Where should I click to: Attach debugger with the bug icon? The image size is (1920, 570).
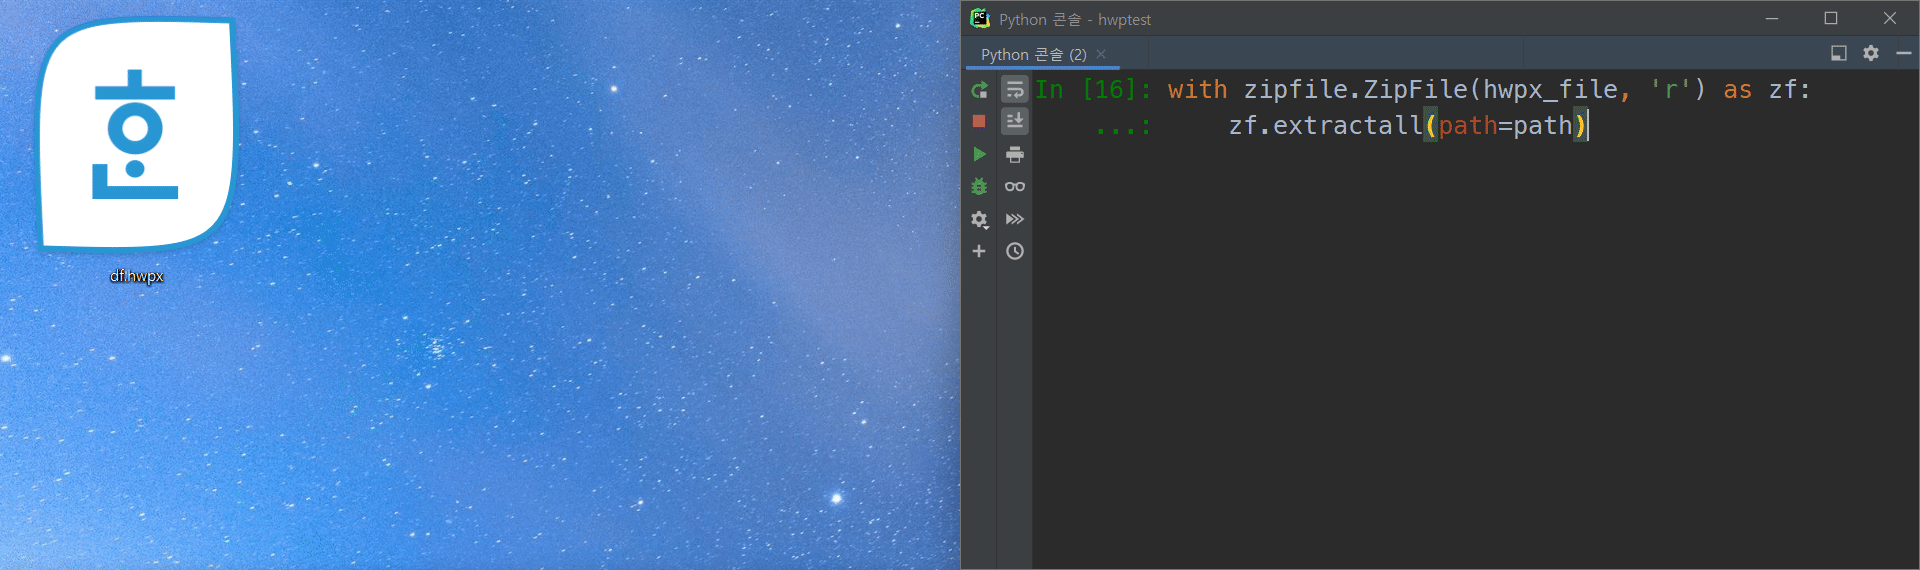979,187
